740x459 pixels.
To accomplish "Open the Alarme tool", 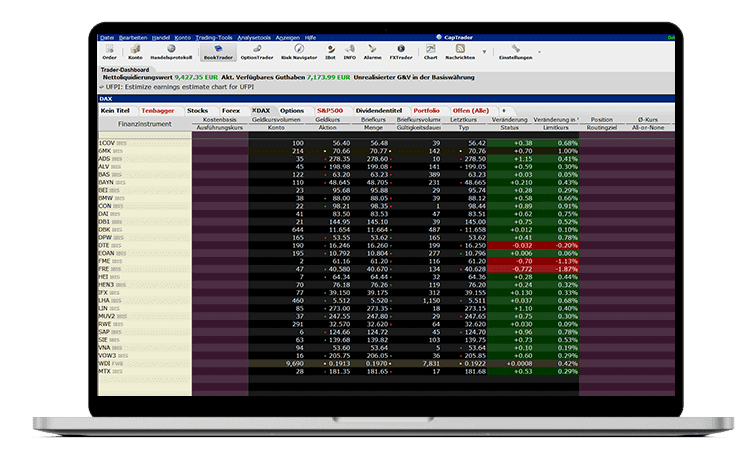I will [372, 52].
